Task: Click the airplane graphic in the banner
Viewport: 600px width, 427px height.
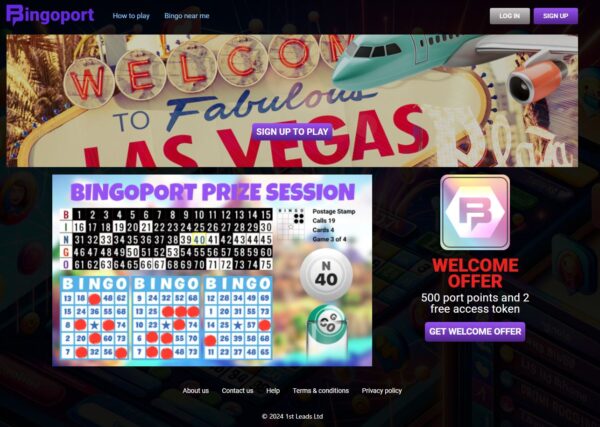Action: point(453,65)
